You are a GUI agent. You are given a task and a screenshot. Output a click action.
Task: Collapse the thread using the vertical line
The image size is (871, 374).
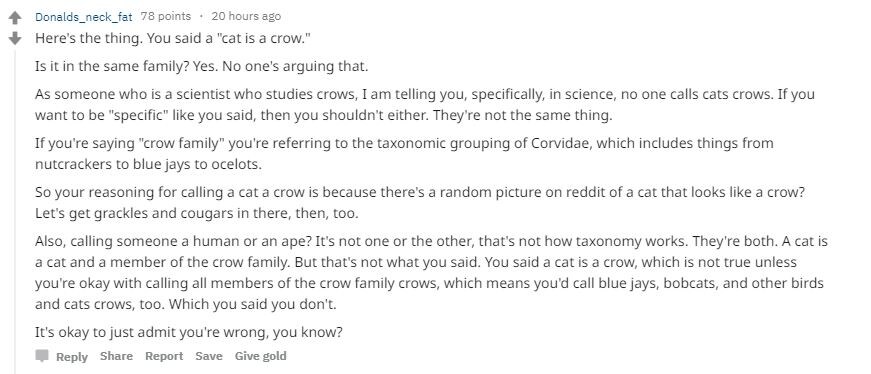[x=15, y=211]
